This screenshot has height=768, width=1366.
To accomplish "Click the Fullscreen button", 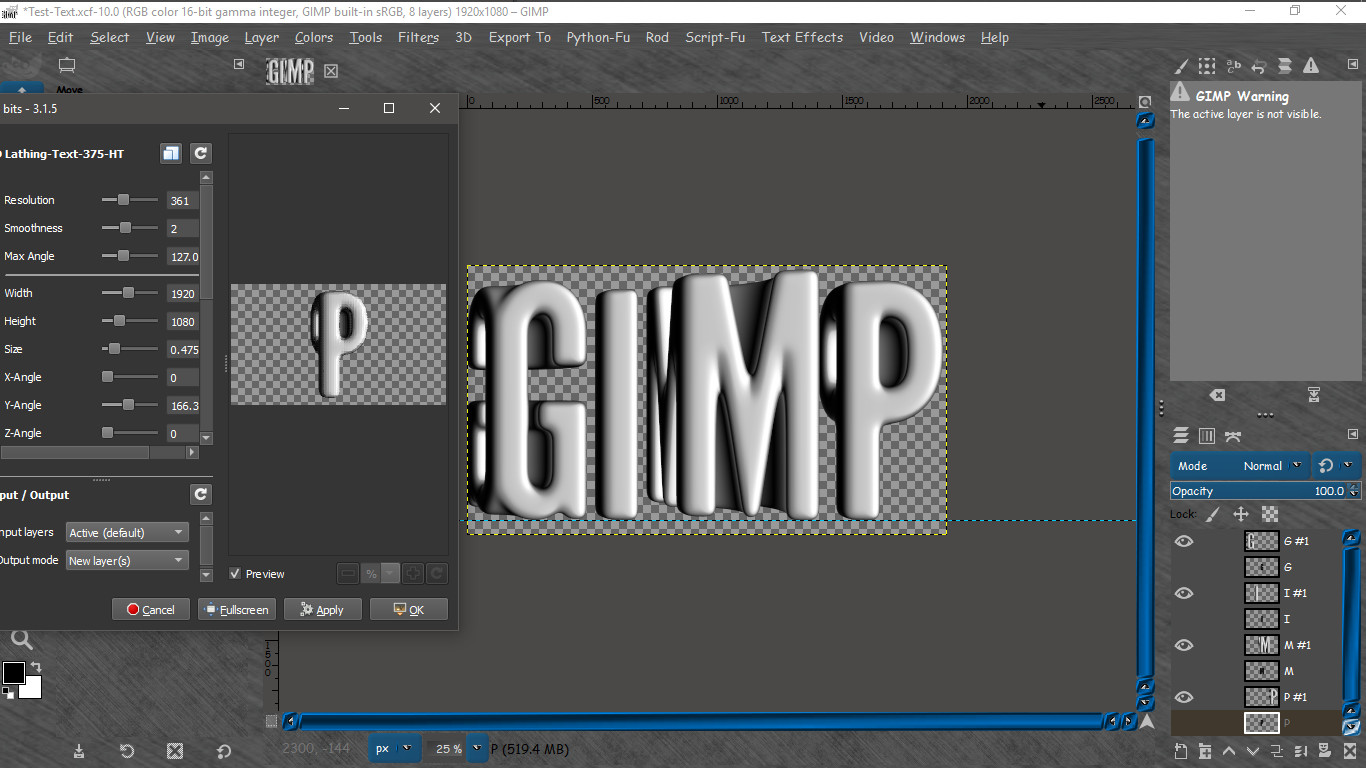I will tap(237, 609).
